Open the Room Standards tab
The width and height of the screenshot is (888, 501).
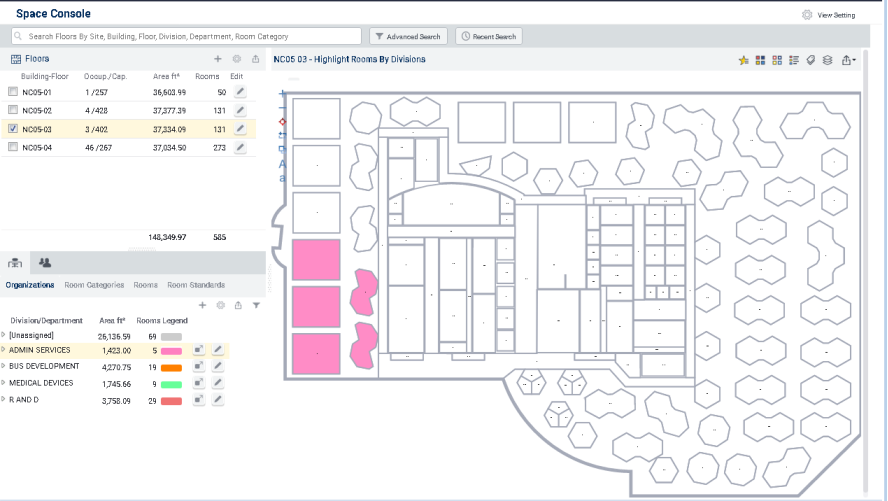click(195, 285)
